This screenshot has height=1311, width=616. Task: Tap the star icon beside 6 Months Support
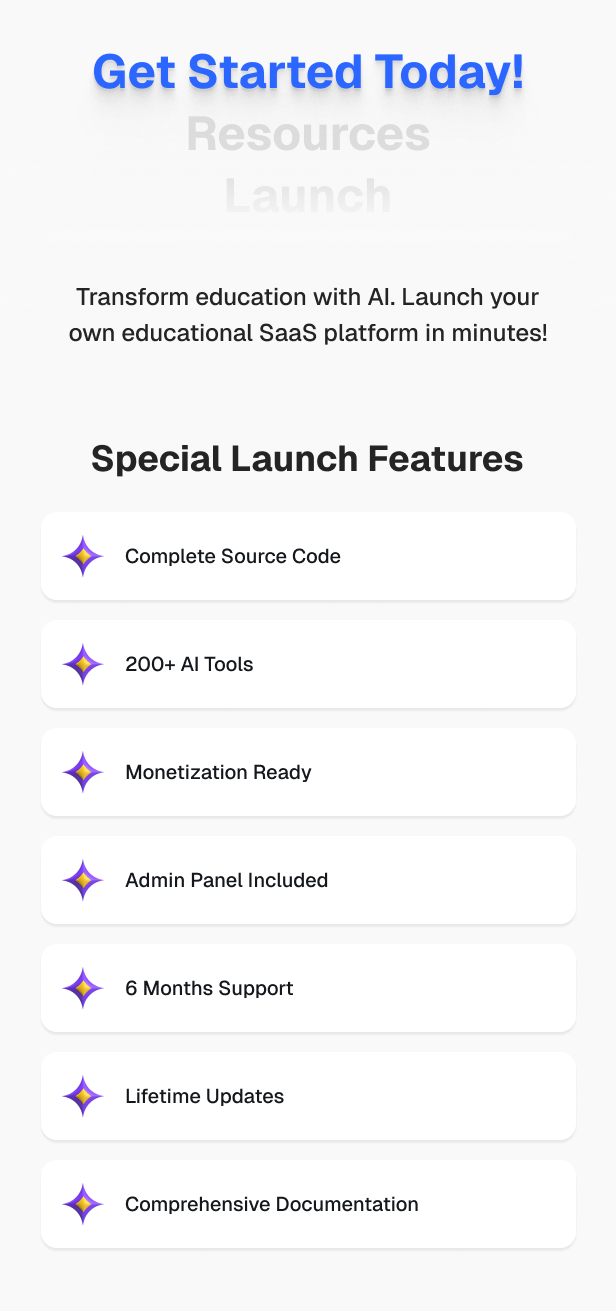[x=83, y=988]
